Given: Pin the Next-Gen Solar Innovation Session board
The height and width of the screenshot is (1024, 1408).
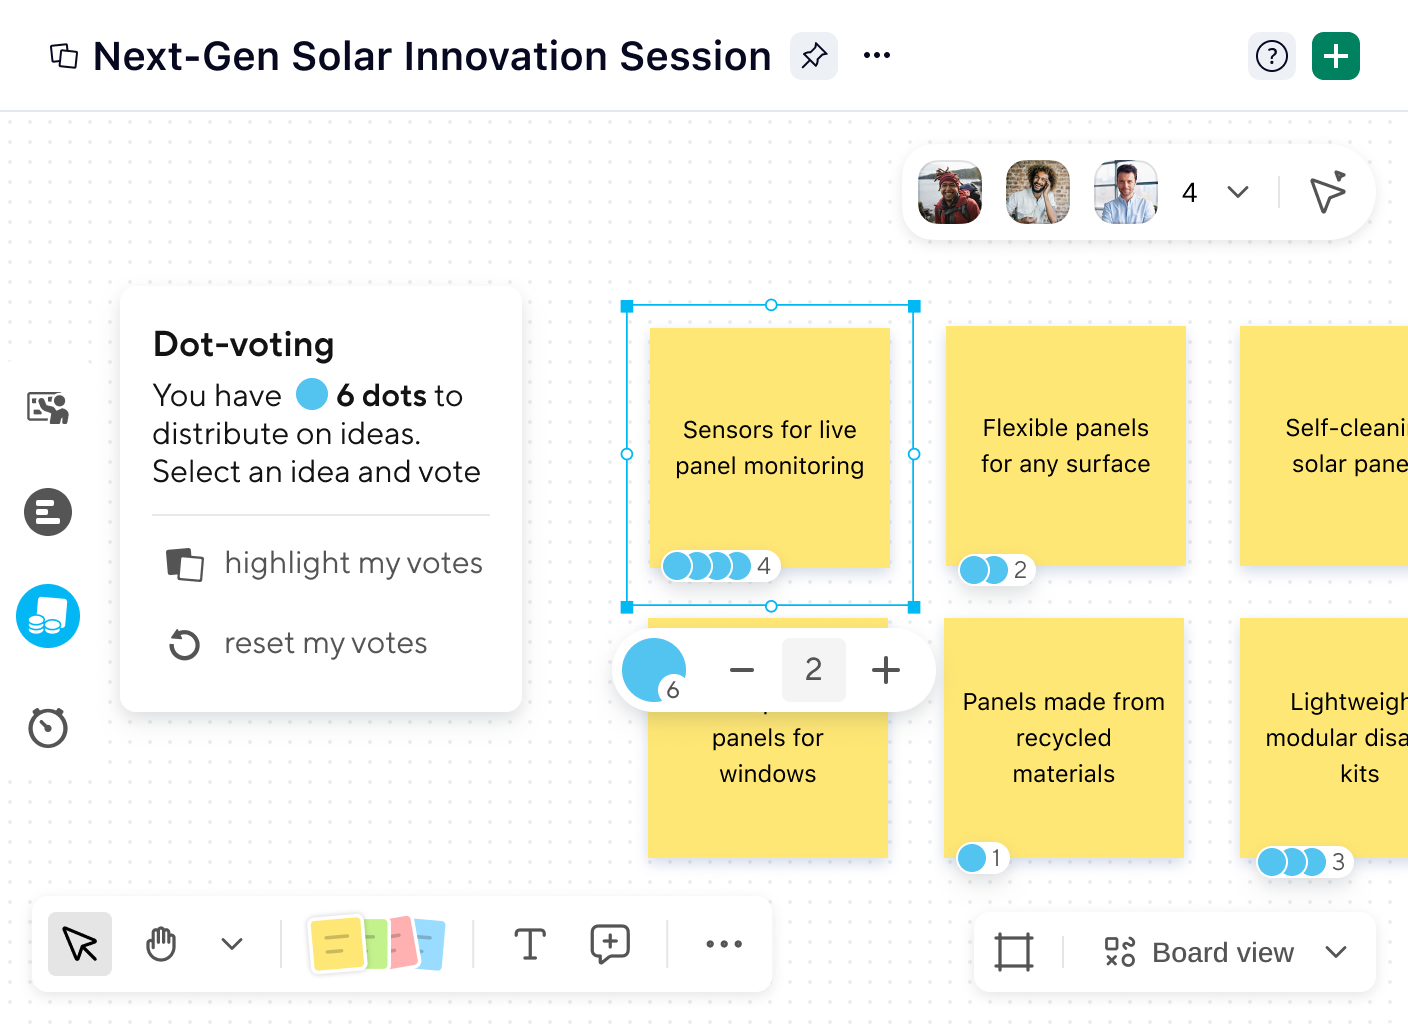Looking at the screenshot, I should tap(813, 56).
